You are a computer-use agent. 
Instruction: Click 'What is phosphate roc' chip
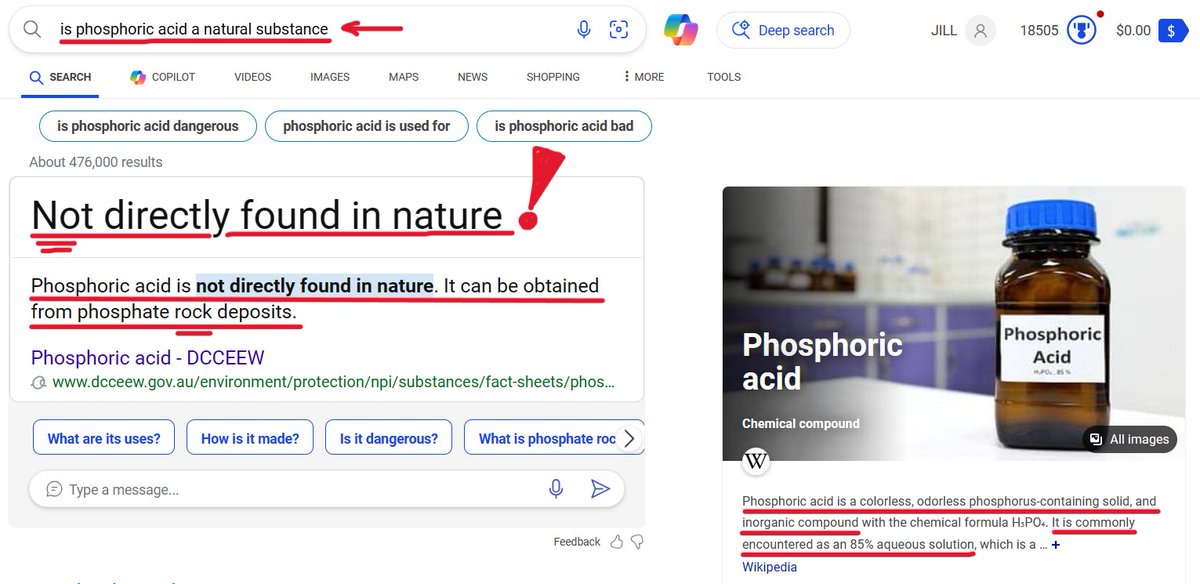pyautogui.click(x=547, y=438)
